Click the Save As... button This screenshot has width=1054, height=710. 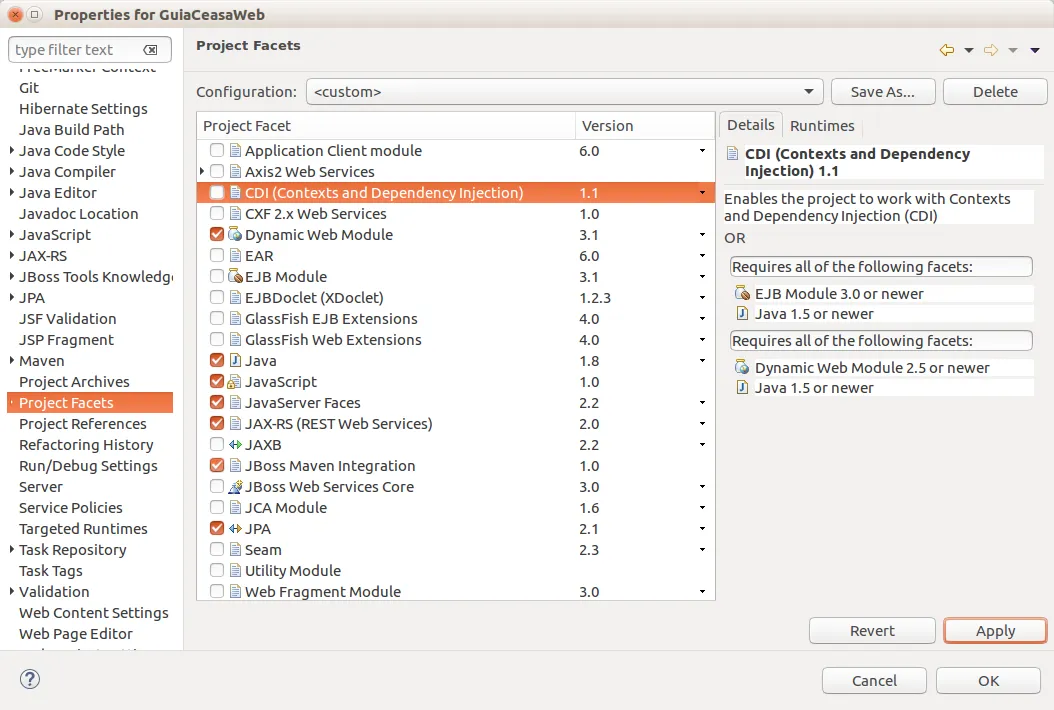882,92
